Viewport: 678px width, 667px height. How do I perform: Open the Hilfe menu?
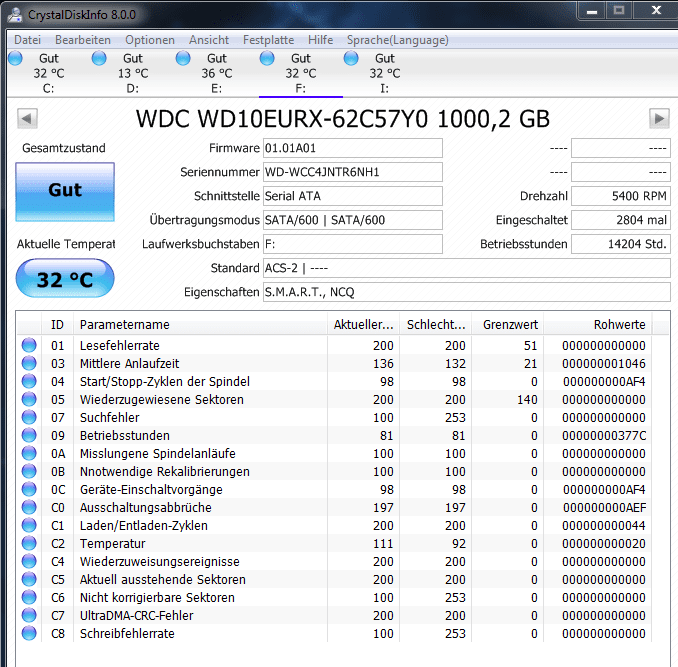320,40
